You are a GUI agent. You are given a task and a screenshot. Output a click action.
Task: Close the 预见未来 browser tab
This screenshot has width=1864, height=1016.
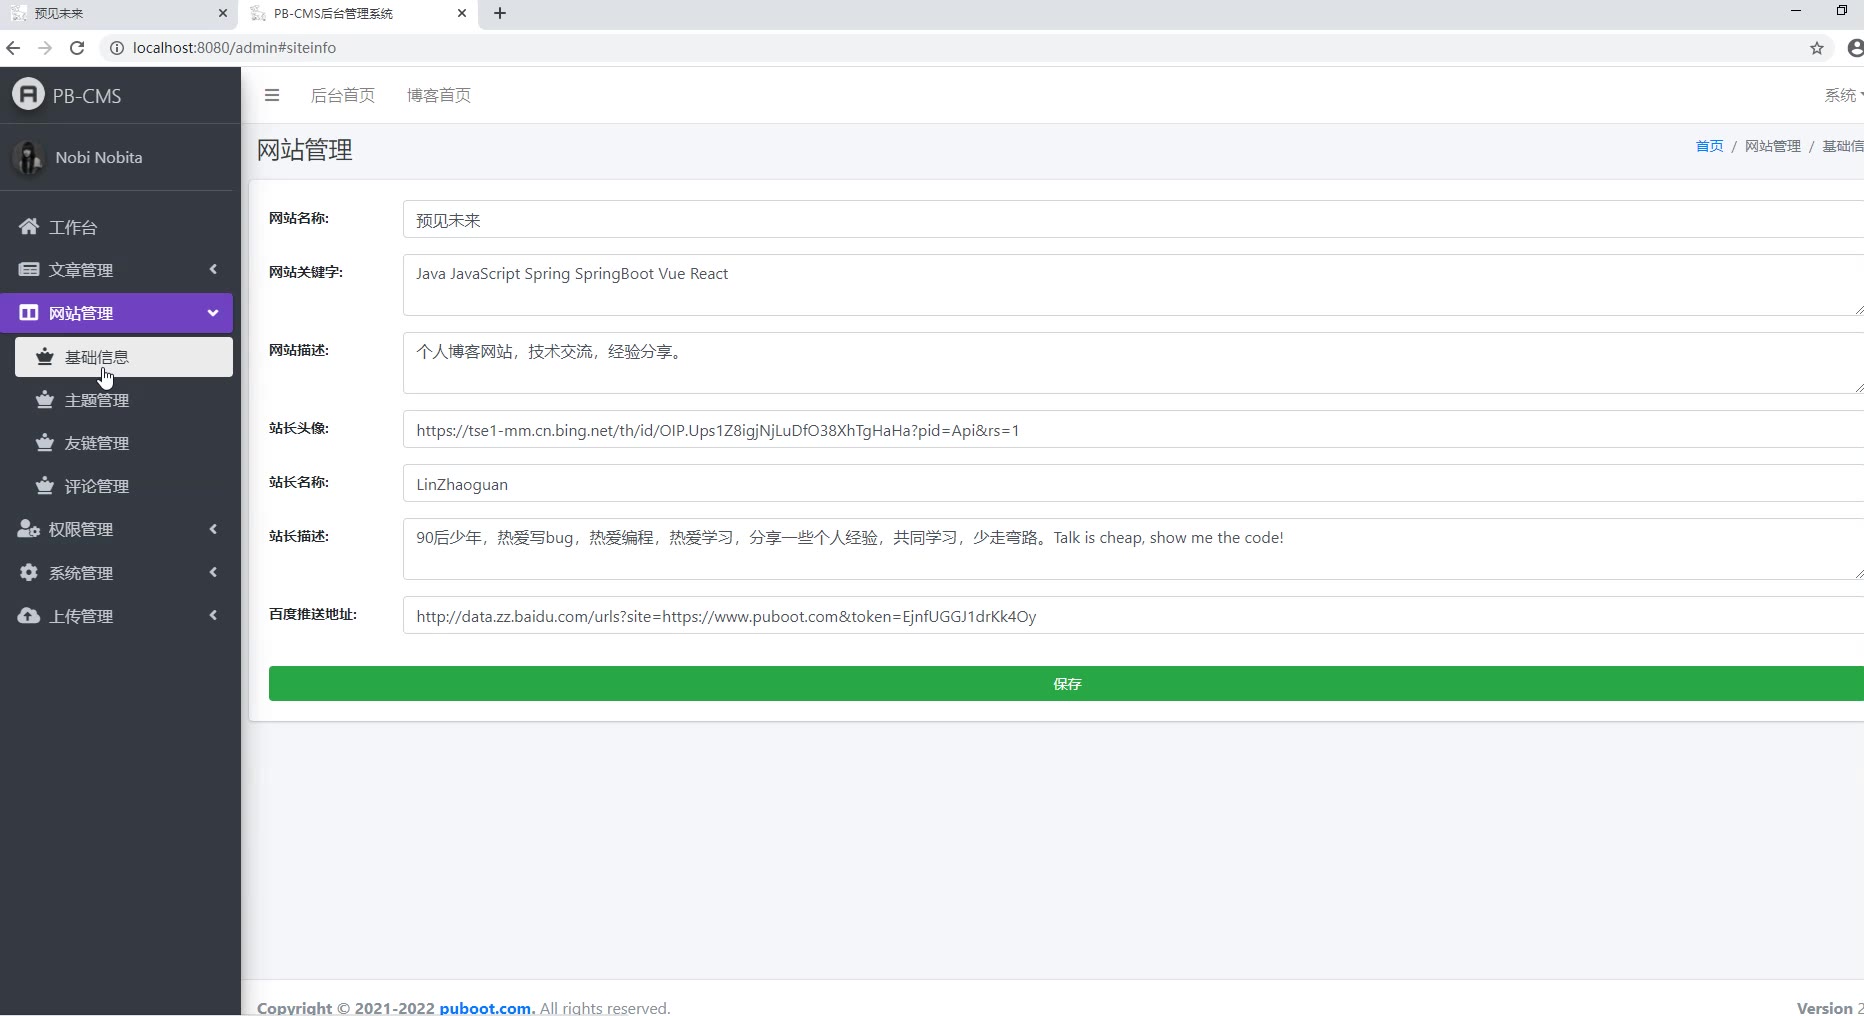click(223, 13)
